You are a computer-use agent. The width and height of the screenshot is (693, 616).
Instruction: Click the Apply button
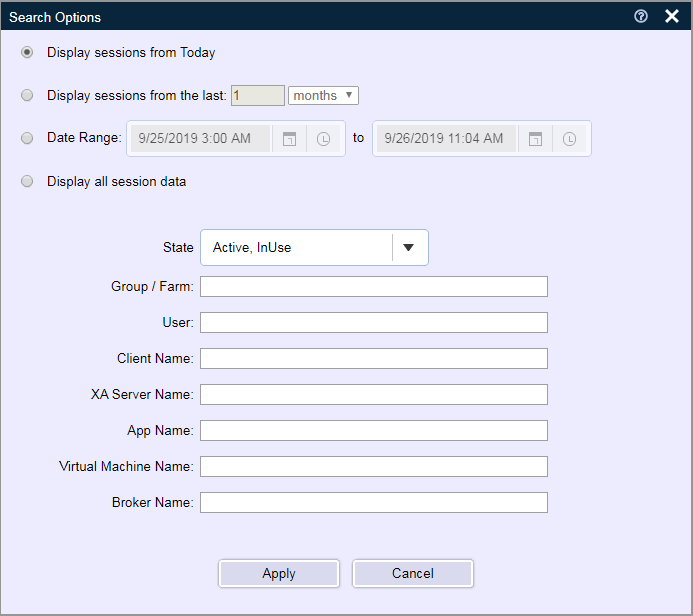pos(279,574)
